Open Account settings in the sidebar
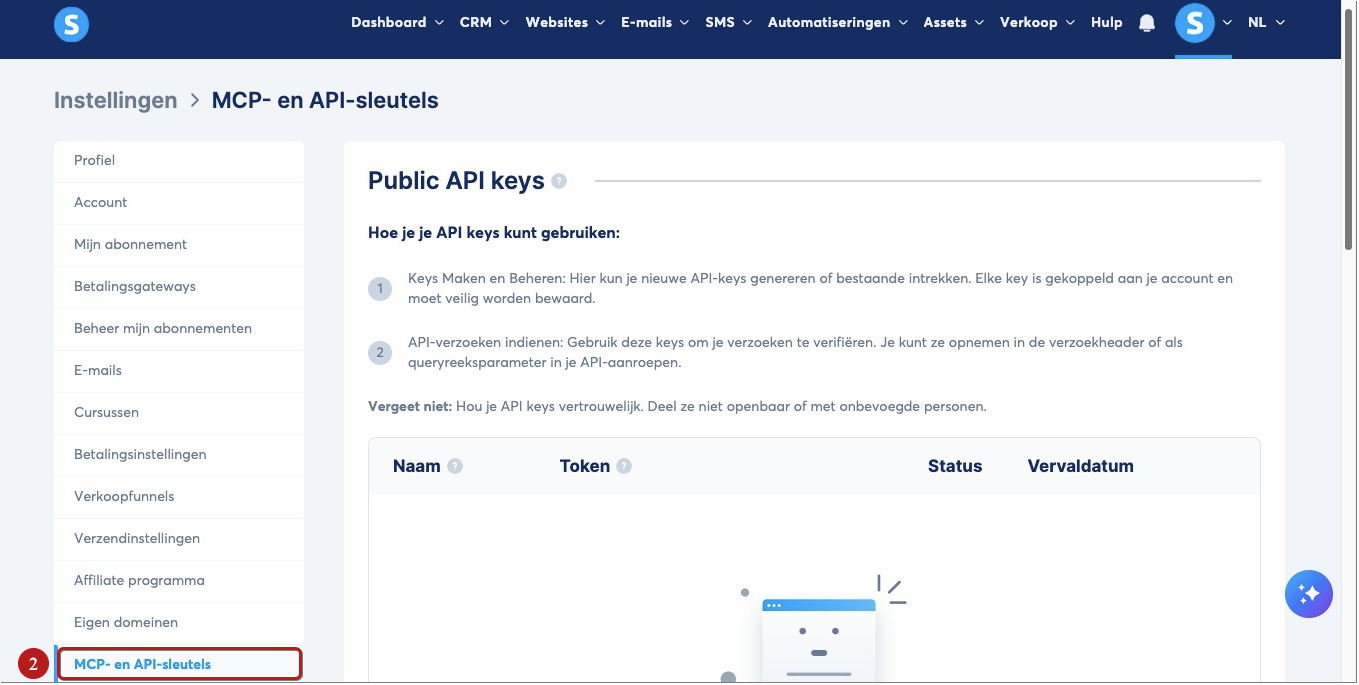Screen dimensions: 1359x685 179,202
